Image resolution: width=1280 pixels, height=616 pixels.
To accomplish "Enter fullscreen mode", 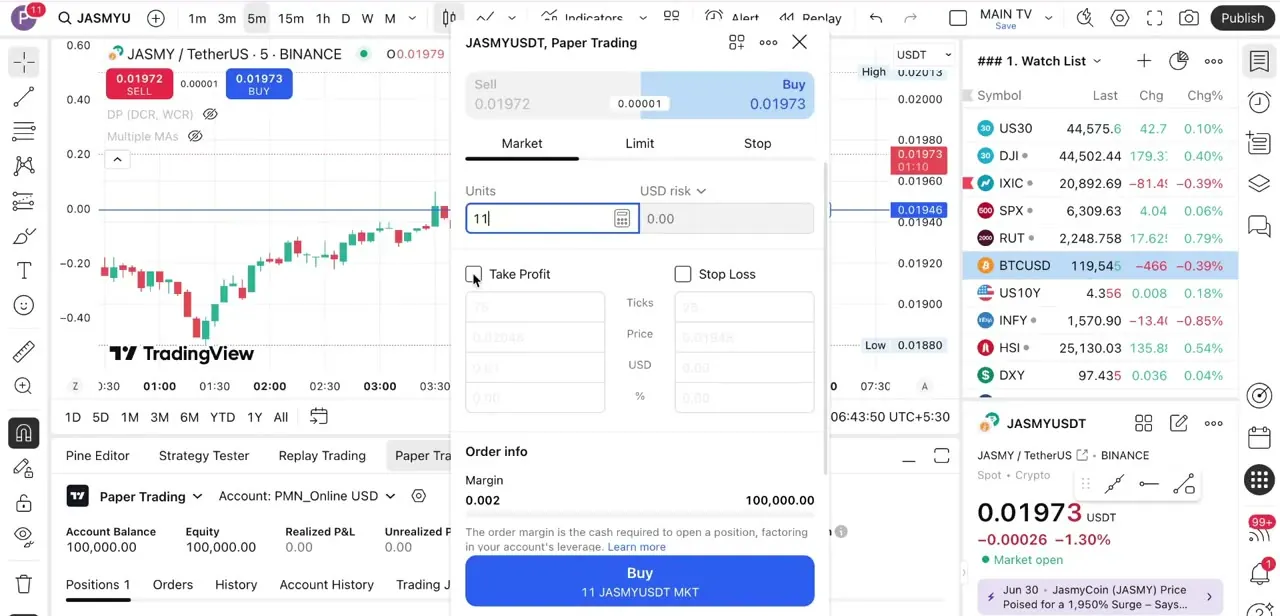I will coord(1154,18).
